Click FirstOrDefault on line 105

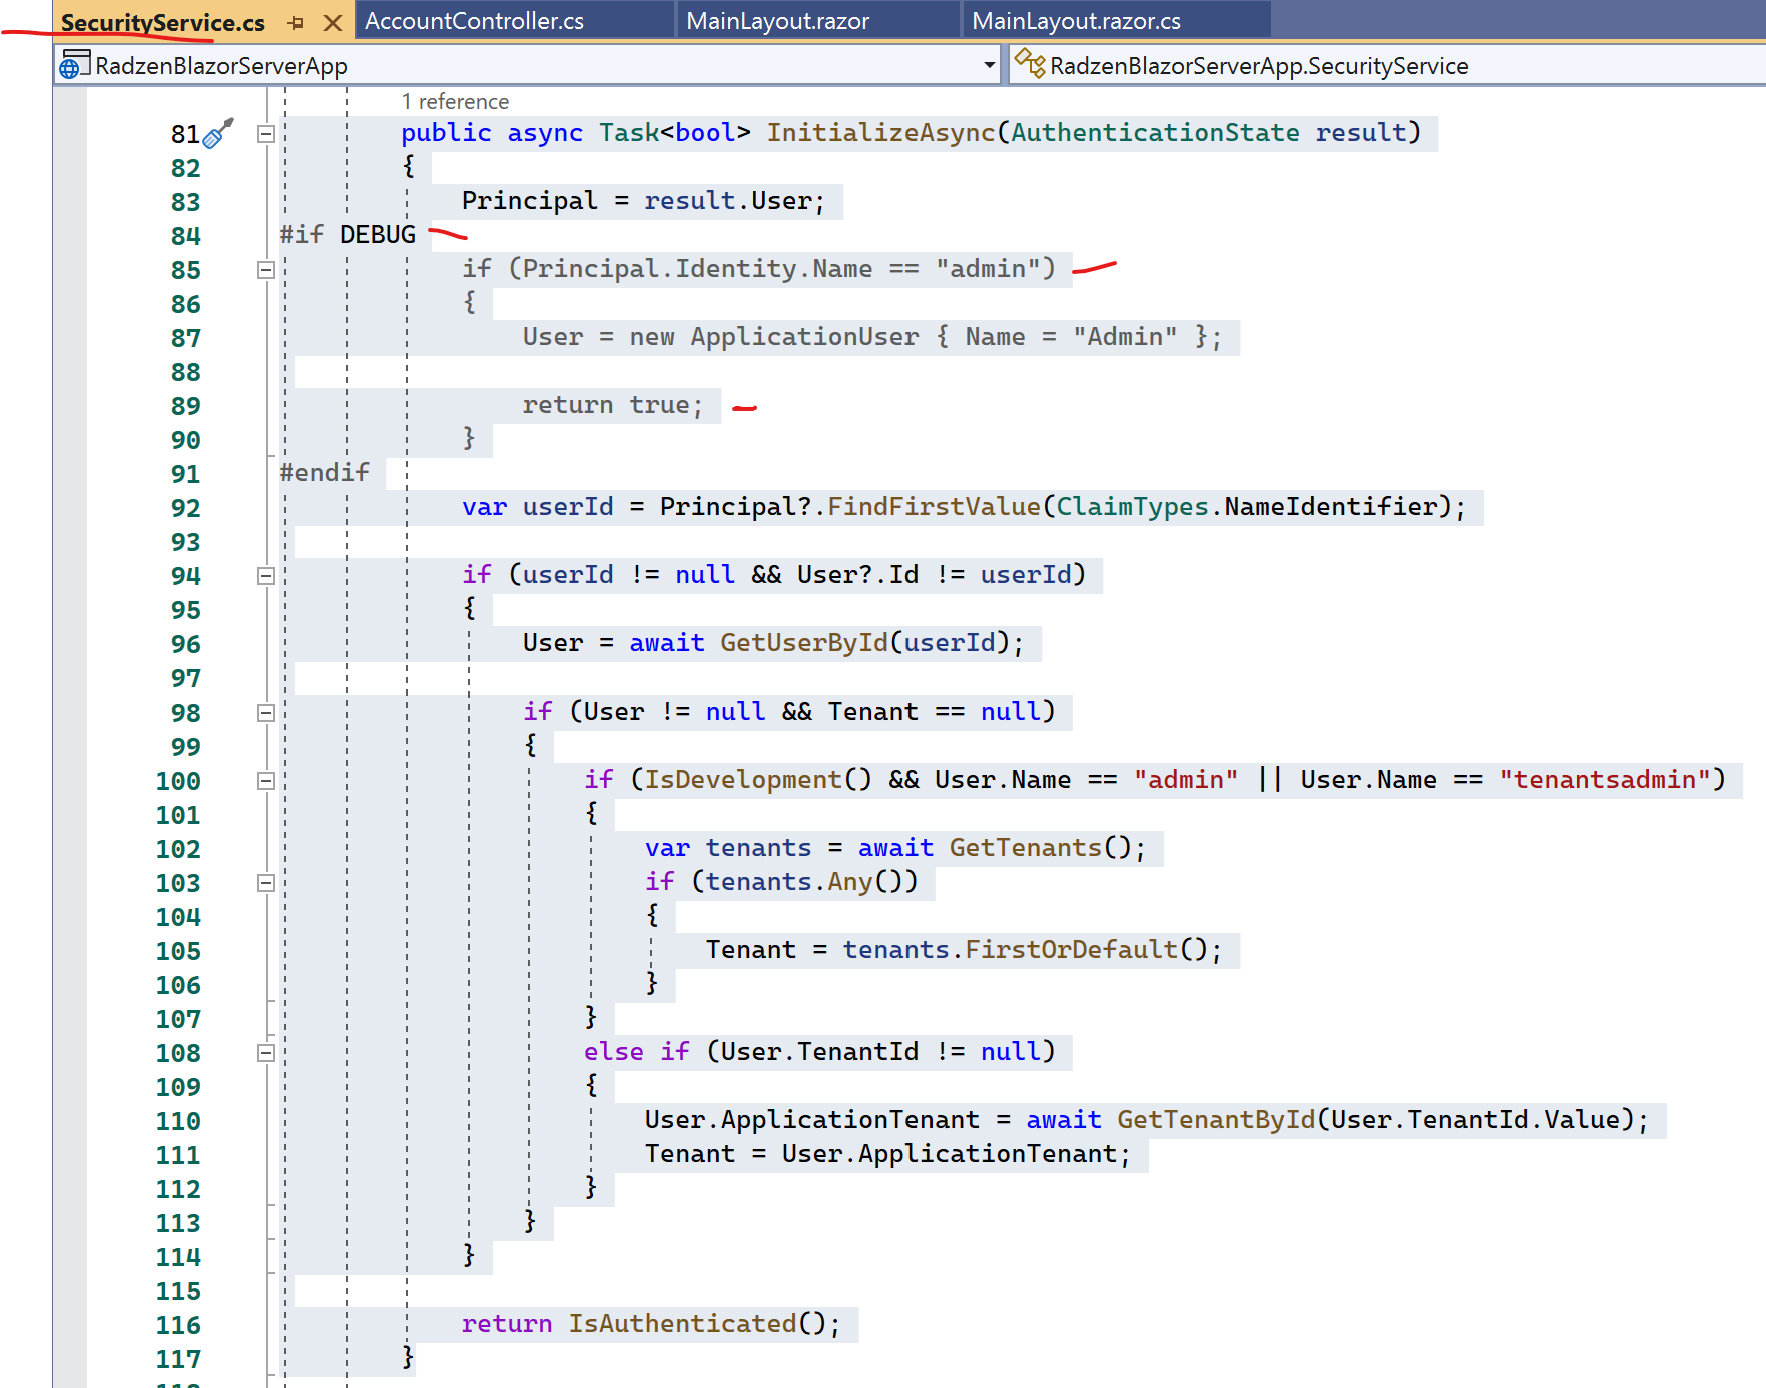pyautogui.click(x=1072, y=950)
